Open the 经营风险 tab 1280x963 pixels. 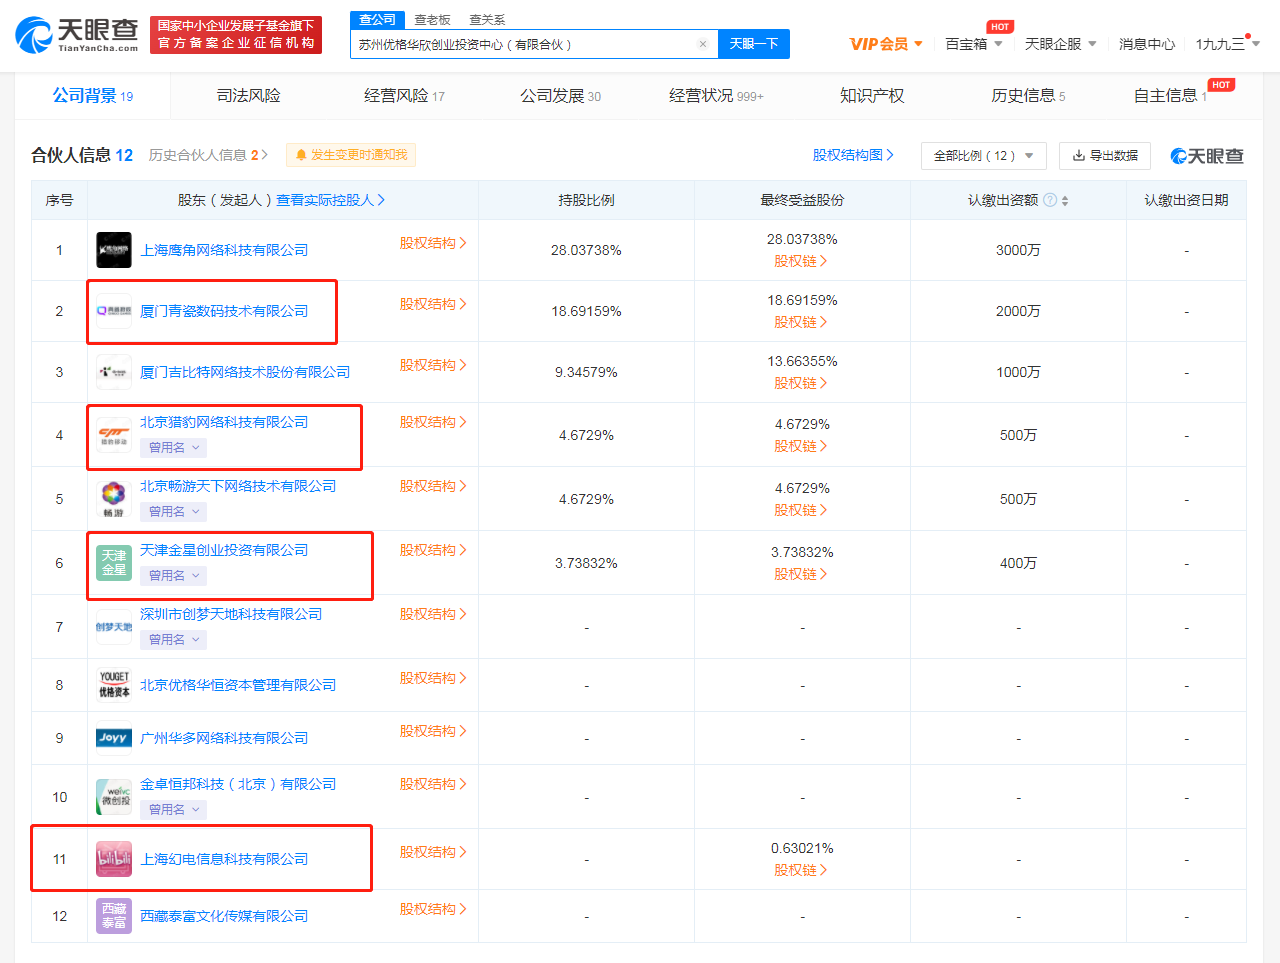coord(404,96)
